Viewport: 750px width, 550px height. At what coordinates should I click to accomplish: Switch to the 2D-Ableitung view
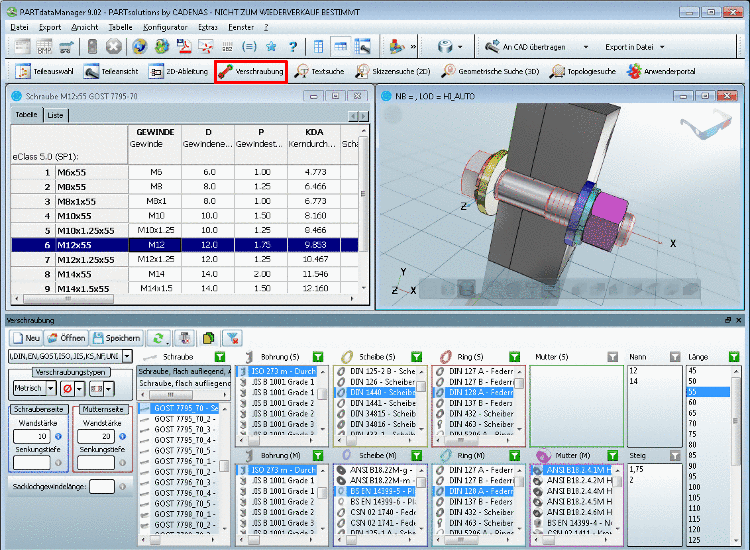pyautogui.click(x=178, y=72)
